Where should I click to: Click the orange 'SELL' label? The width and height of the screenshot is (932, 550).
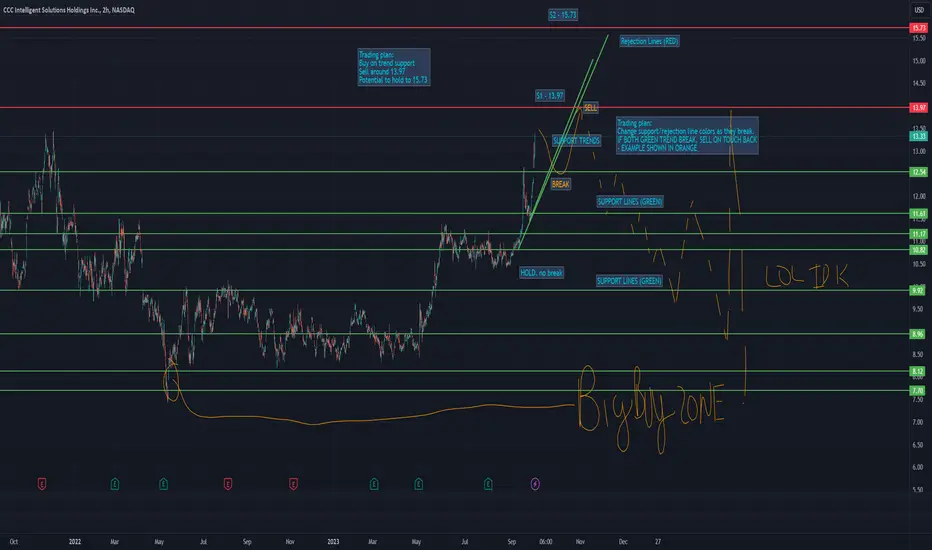click(590, 108)
